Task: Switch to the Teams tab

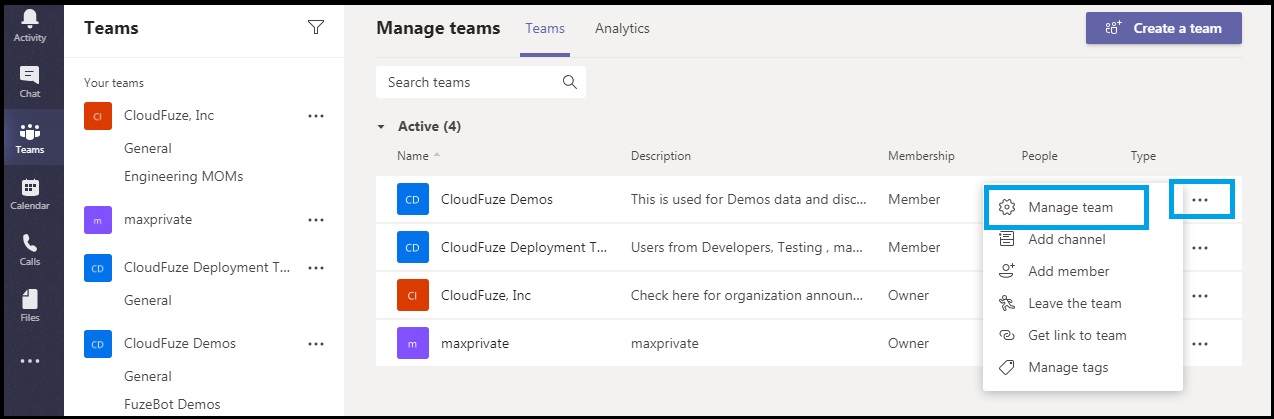Action: tap(545, 28)
